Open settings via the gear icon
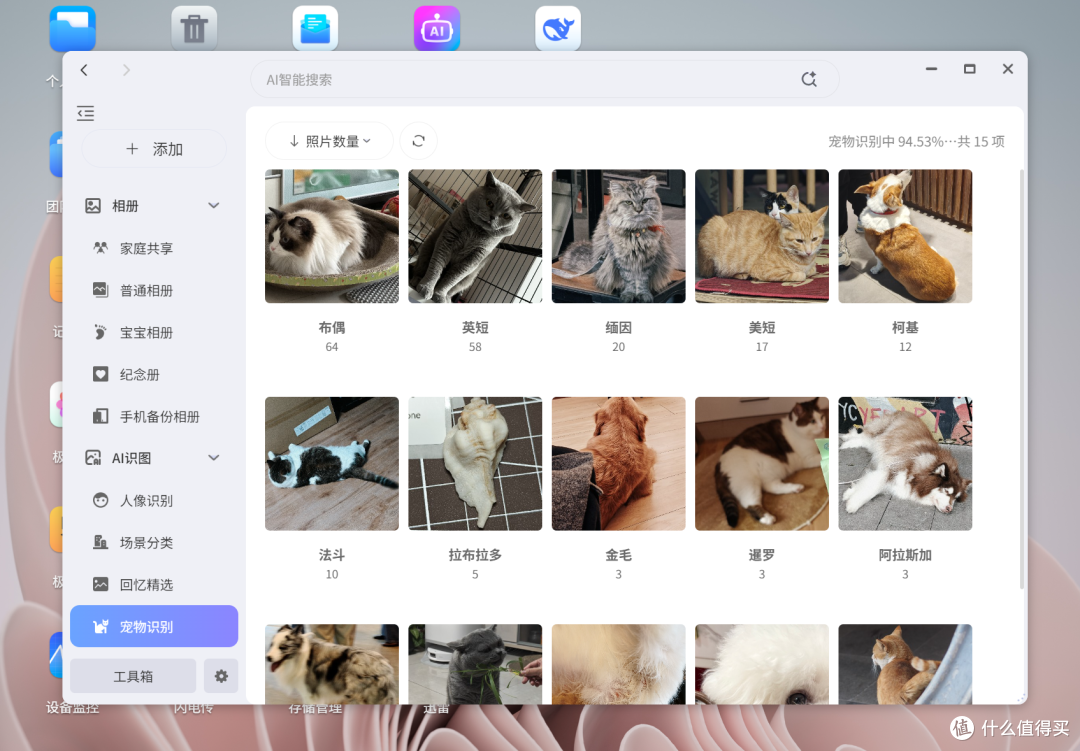The height and width of the screenshot is (751, 1080). pos(221,676)
